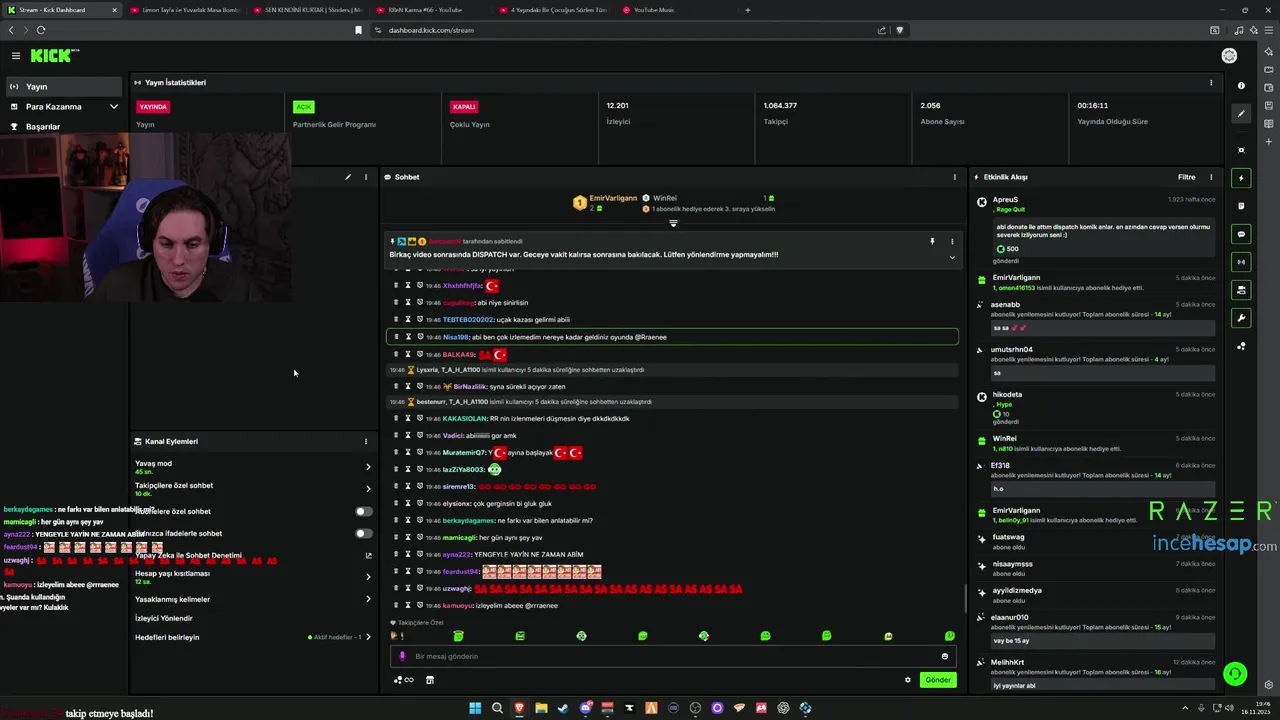Image resolution: width=1280 pixels, height=720 pixels.
Task: Open the Filtre activity feed filter
Action: (1186, 177)
